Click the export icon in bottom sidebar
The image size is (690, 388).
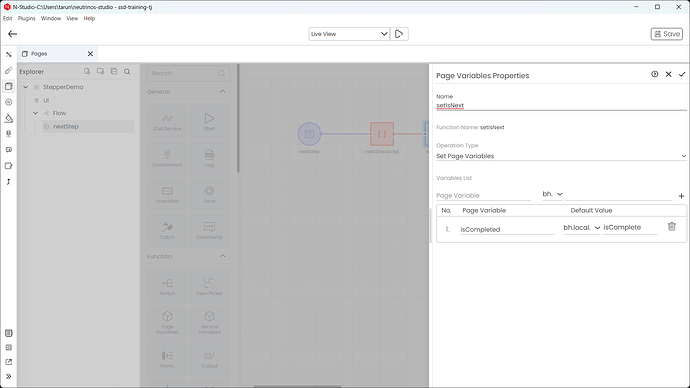point(9,362)
